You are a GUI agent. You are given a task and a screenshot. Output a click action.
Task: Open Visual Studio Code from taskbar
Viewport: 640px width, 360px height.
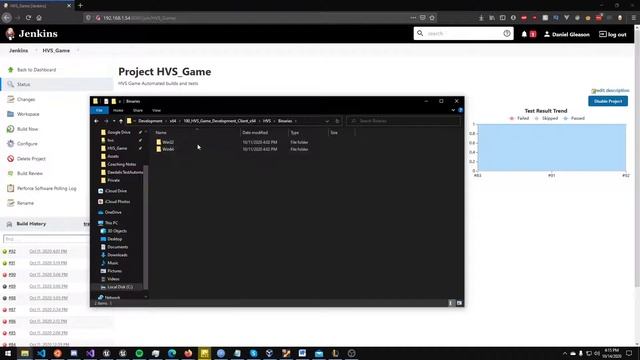click(41, 353)
